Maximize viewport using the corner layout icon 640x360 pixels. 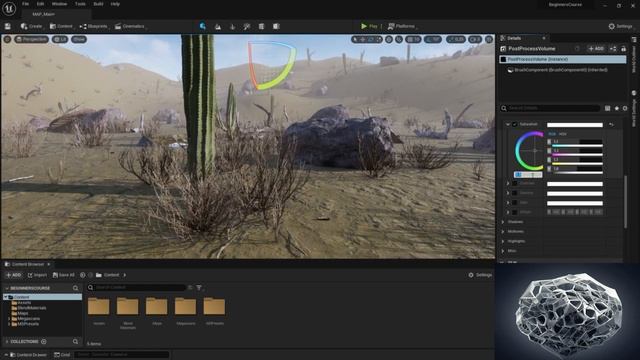click(x=489, y=39)
